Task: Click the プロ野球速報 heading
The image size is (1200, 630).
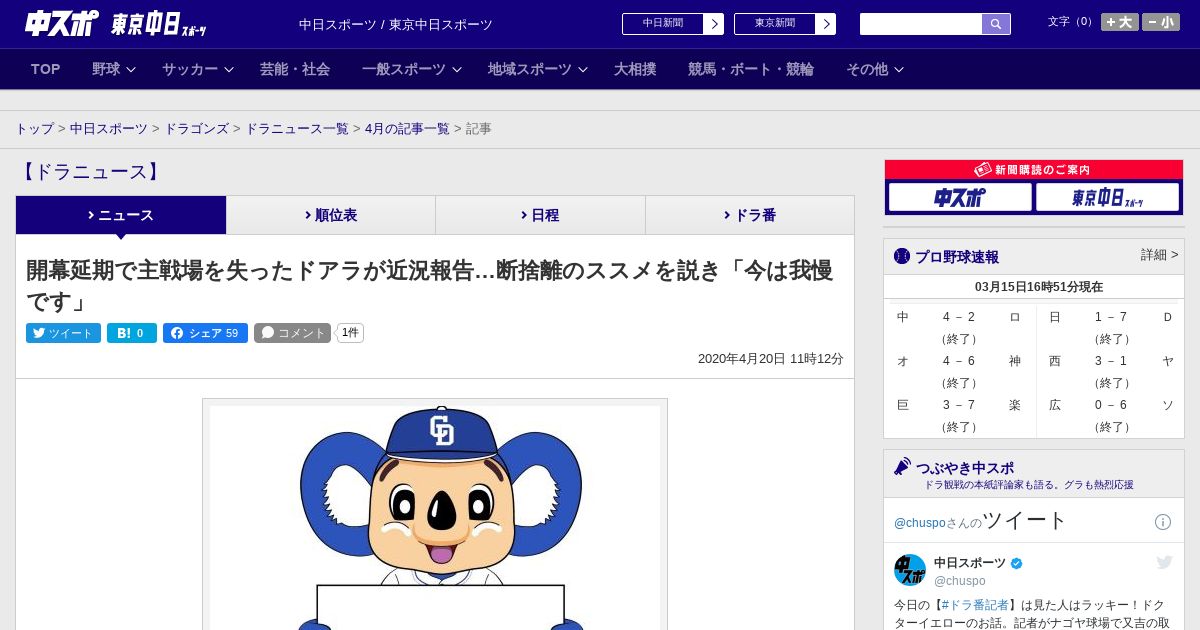Action: click(956, 257)
